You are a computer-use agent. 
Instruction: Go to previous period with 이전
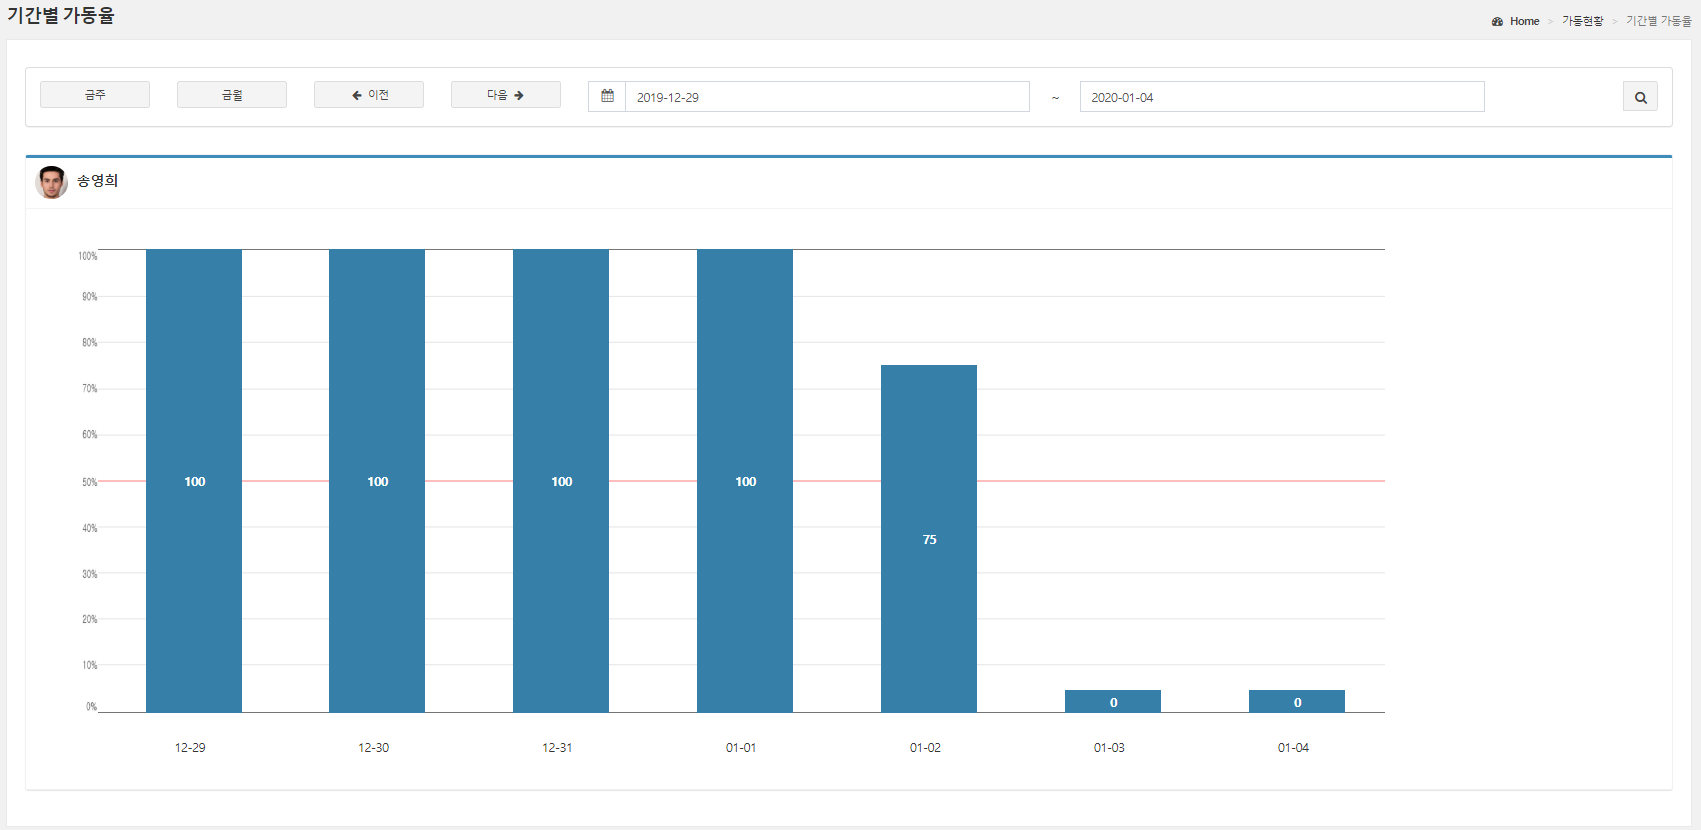(369, 95)
